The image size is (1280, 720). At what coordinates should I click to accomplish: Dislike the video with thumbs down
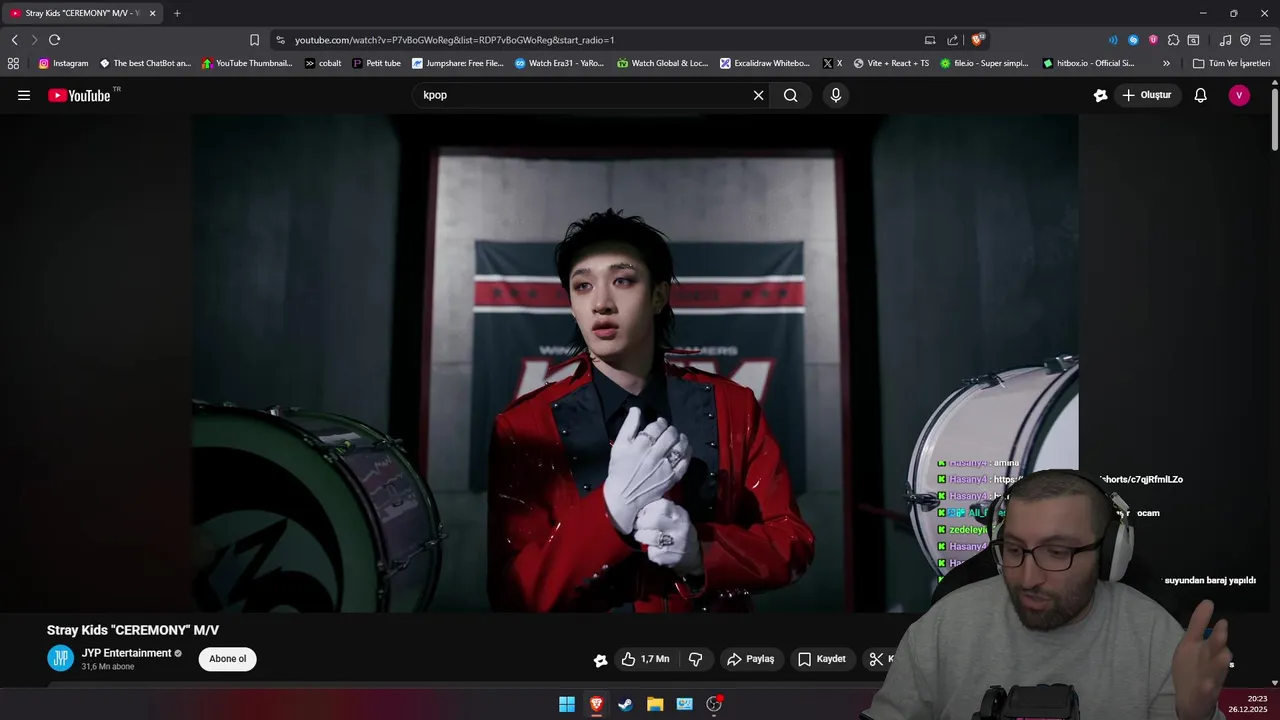click(696, 659)
